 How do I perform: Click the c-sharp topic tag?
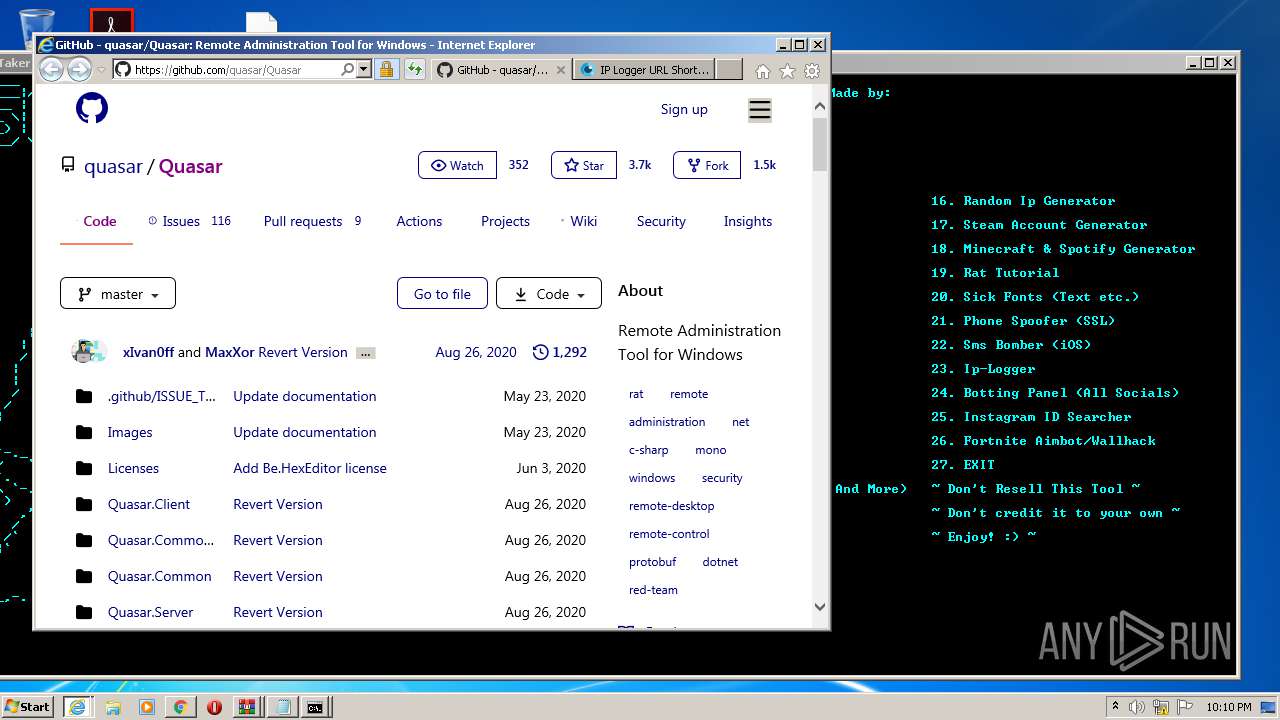coord(649,450)
